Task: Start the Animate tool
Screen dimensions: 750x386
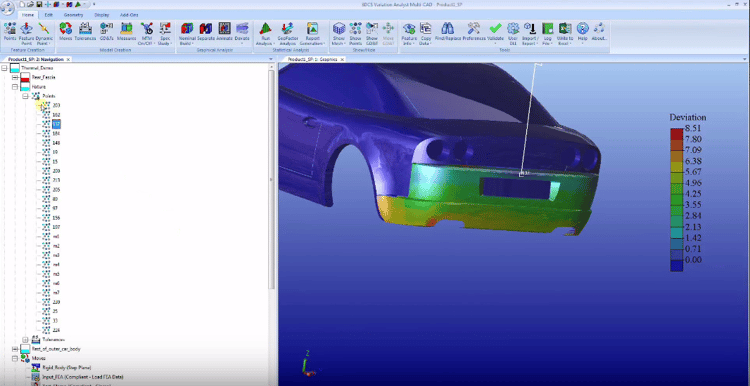Action: pyautogui.click(x=224, y=32)
